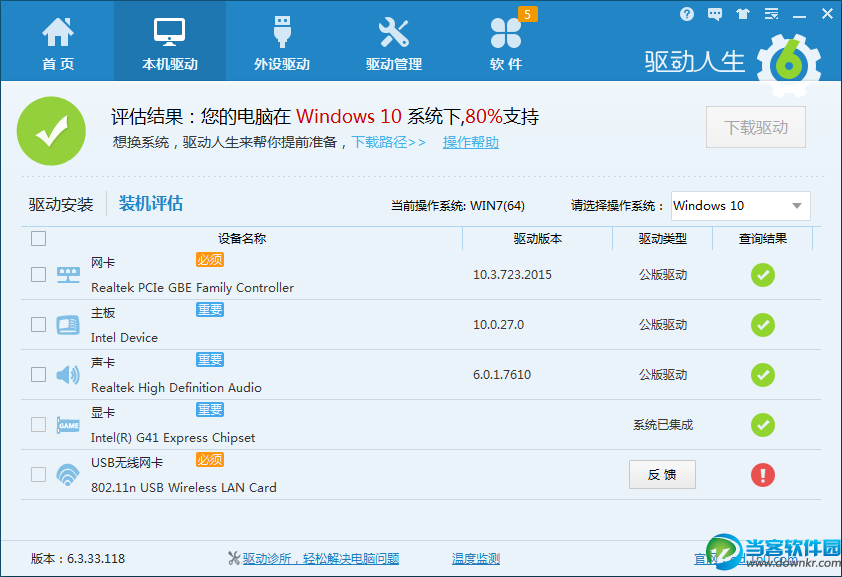Click the 重要 tag on 声卡

click(210, 360)
